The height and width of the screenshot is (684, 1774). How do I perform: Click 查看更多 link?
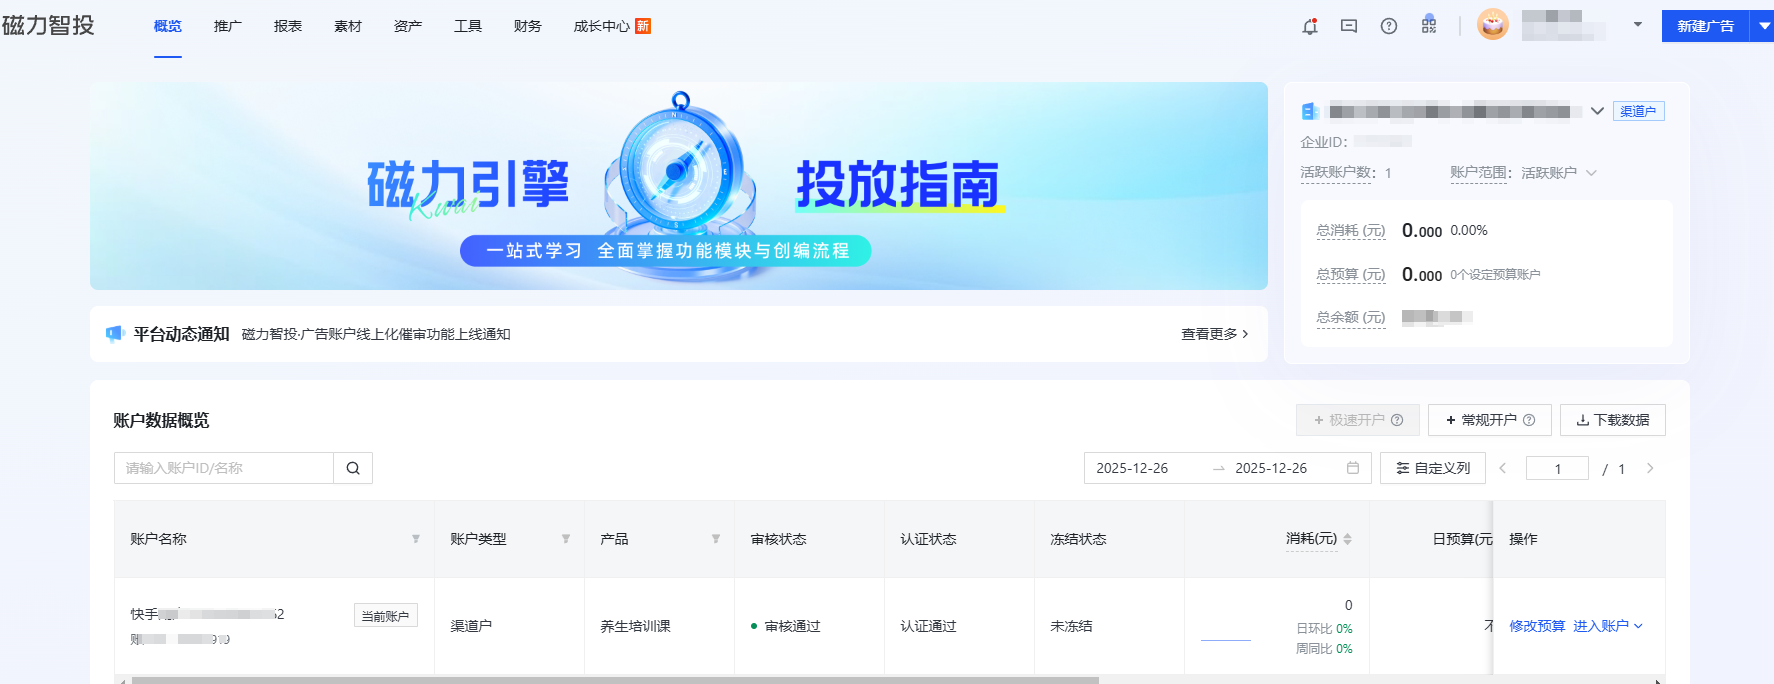(1214, 334)
